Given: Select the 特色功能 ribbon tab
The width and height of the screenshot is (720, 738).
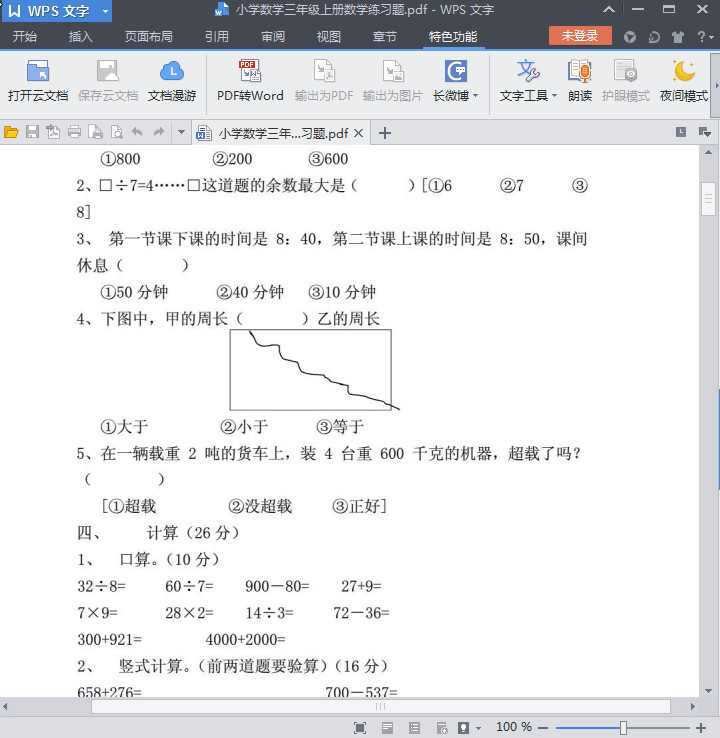Looking at the screenshot, I should pyautogui.click(x=453, y=36).
